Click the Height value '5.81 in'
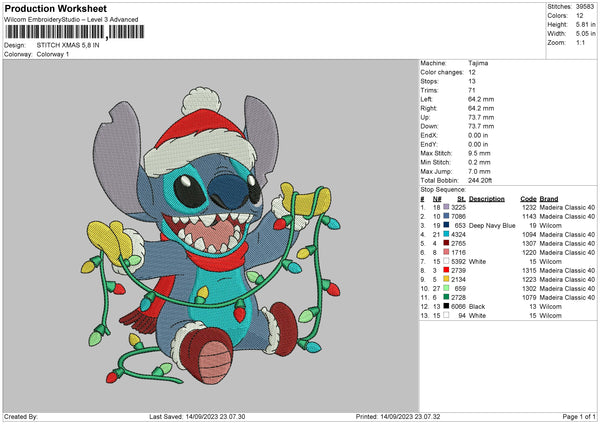 click(x=585, y=24)
